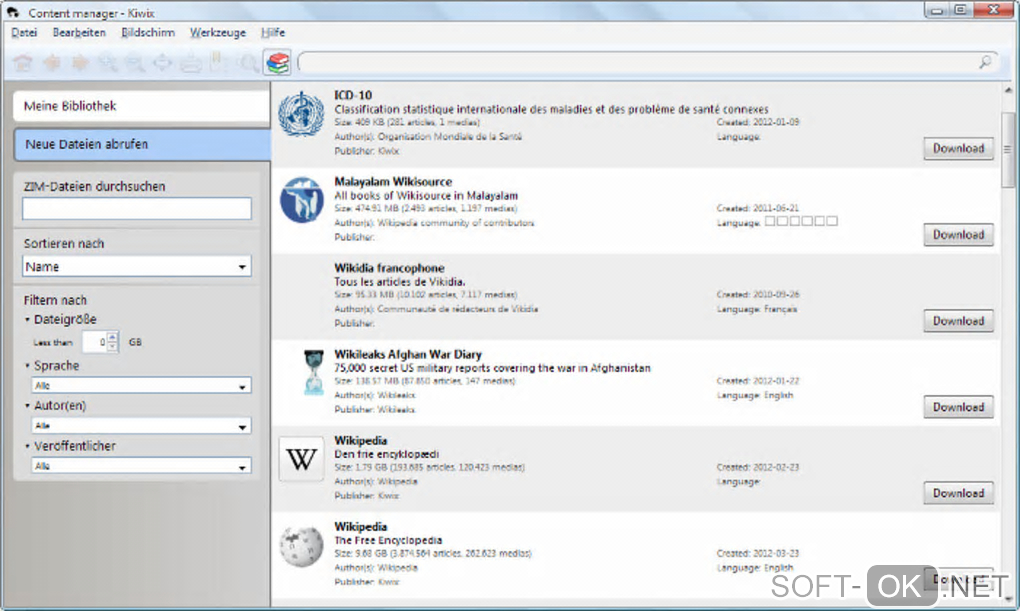Click the Wikileaks hourglass logo
Viewport: 1020px width, 611px height.
pyautogui.click(x=314, y=372)
